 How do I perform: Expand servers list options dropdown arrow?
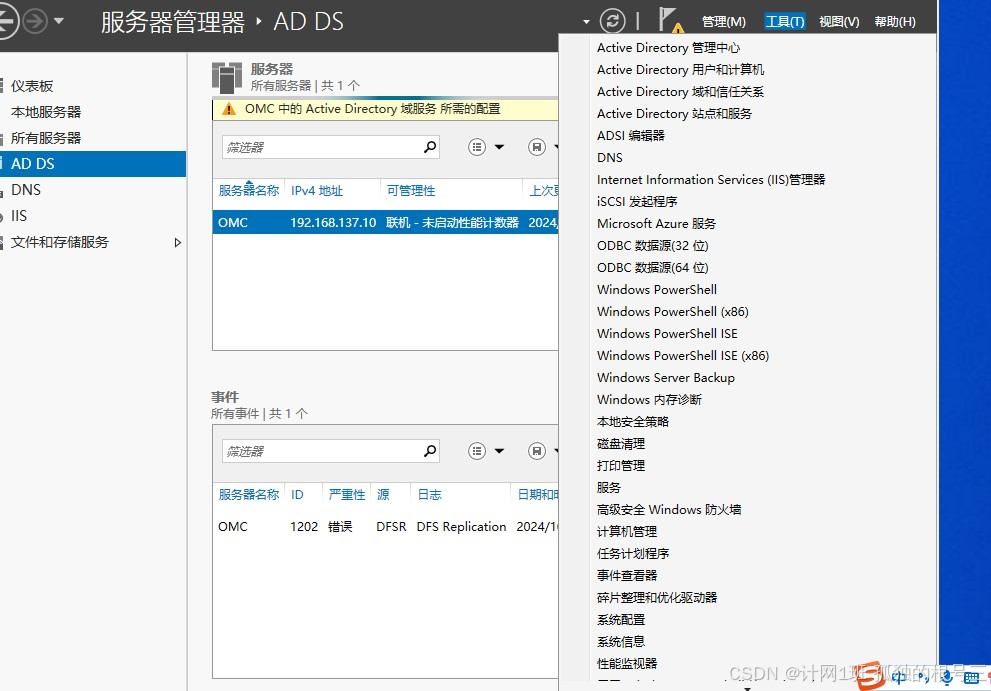(499, 147)
